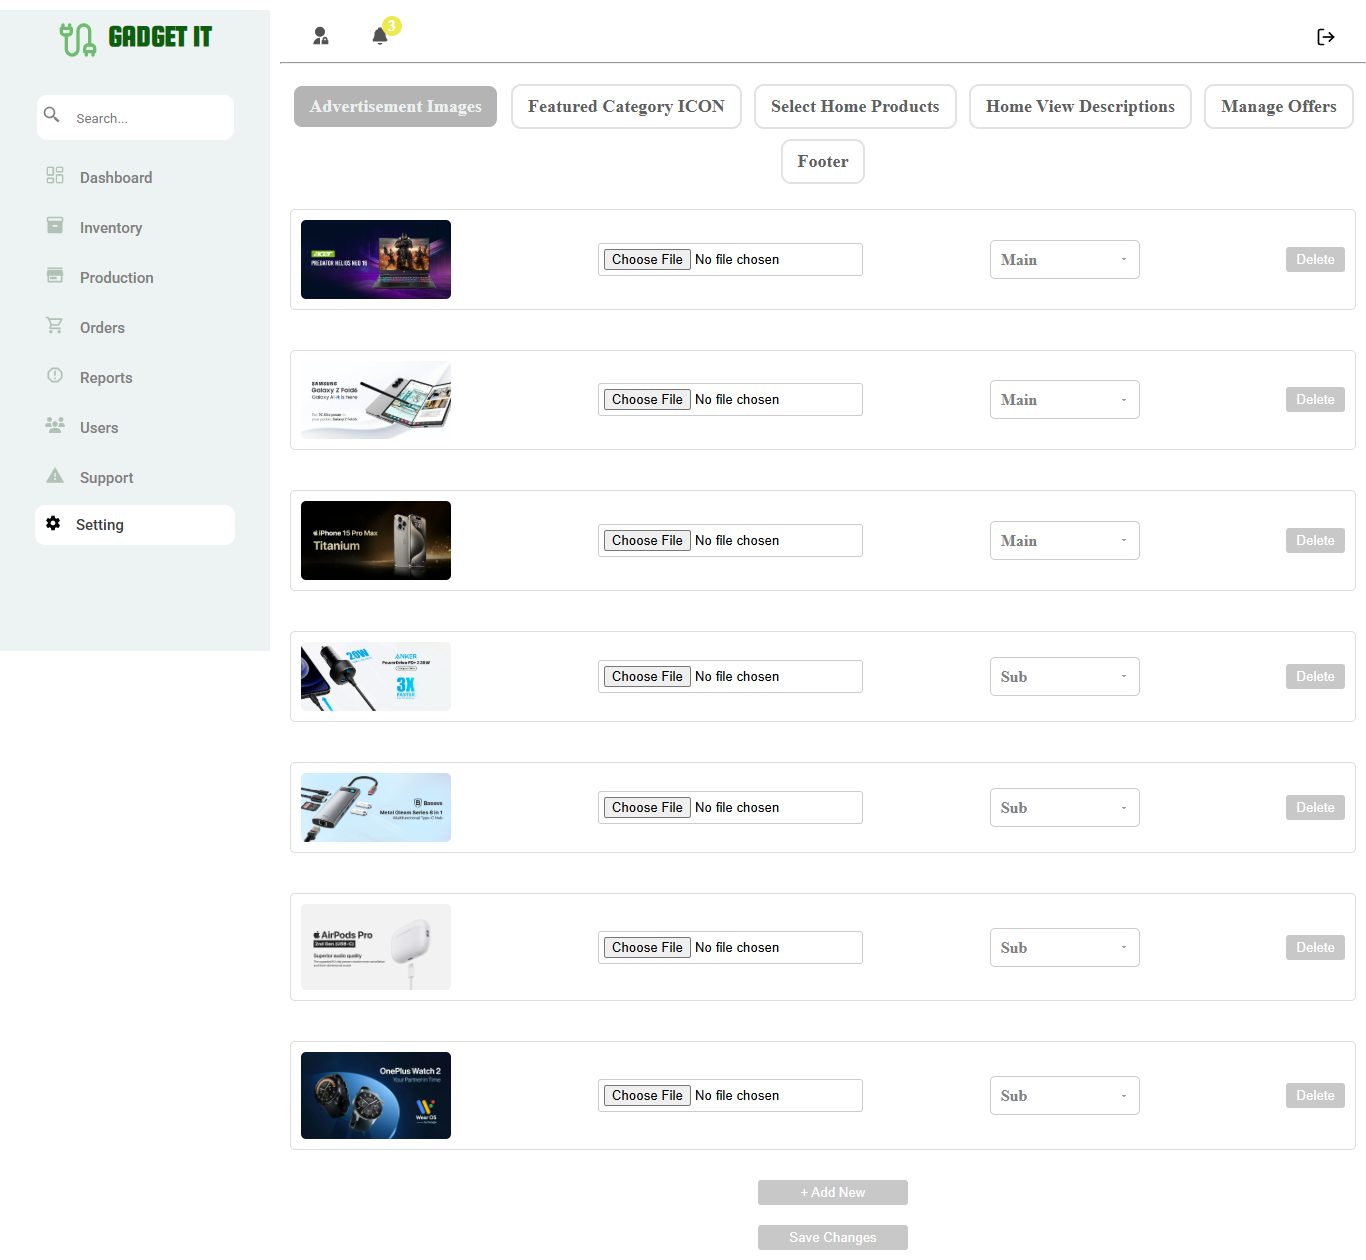
Task: Expand the Sub dropdown on the OnePlus Watch row
Action: (1064, 1095)
